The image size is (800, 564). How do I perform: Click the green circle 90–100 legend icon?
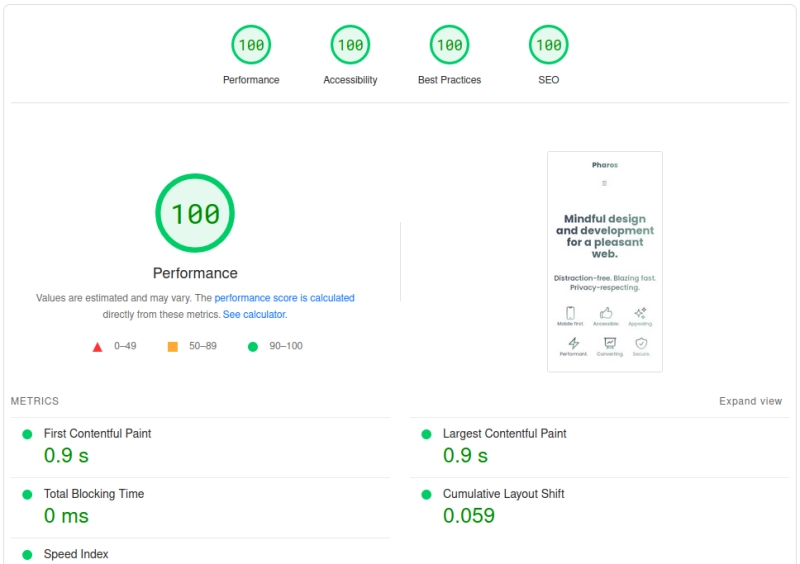tap(253, 347)
